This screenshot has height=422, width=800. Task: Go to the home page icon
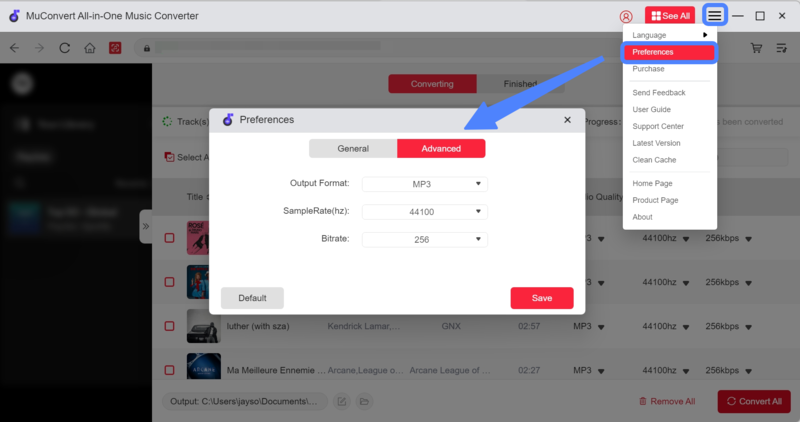(90, 48)
